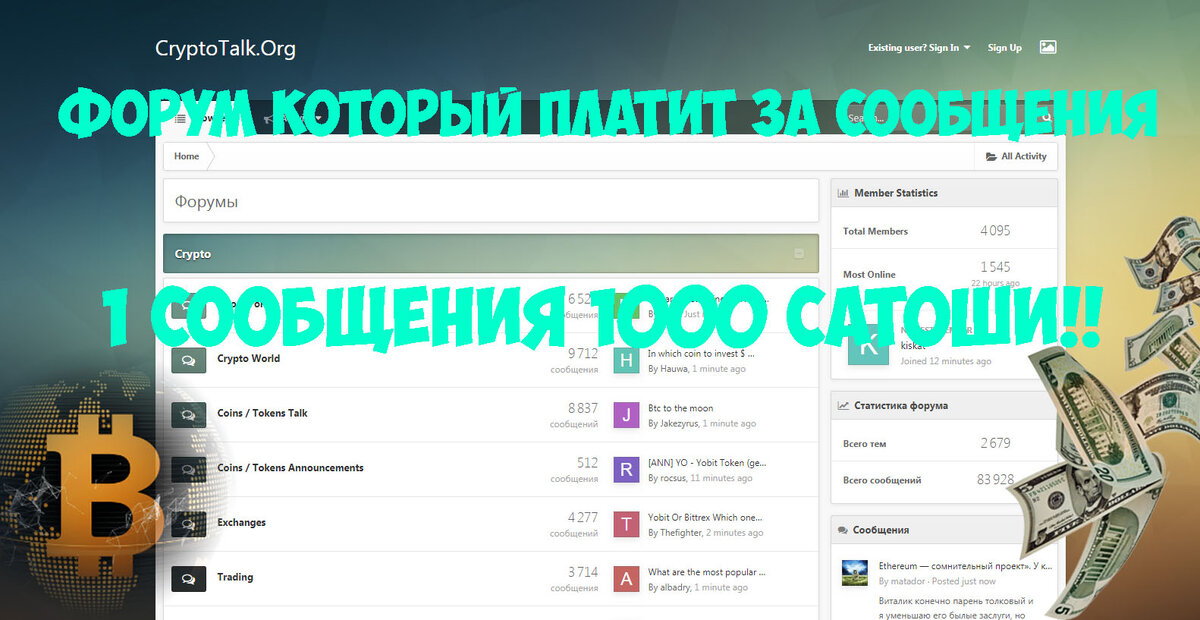Screen dimensions: 1200x620
Task: Open the Existing user Sign In dropdown
Action: [919, 47]
